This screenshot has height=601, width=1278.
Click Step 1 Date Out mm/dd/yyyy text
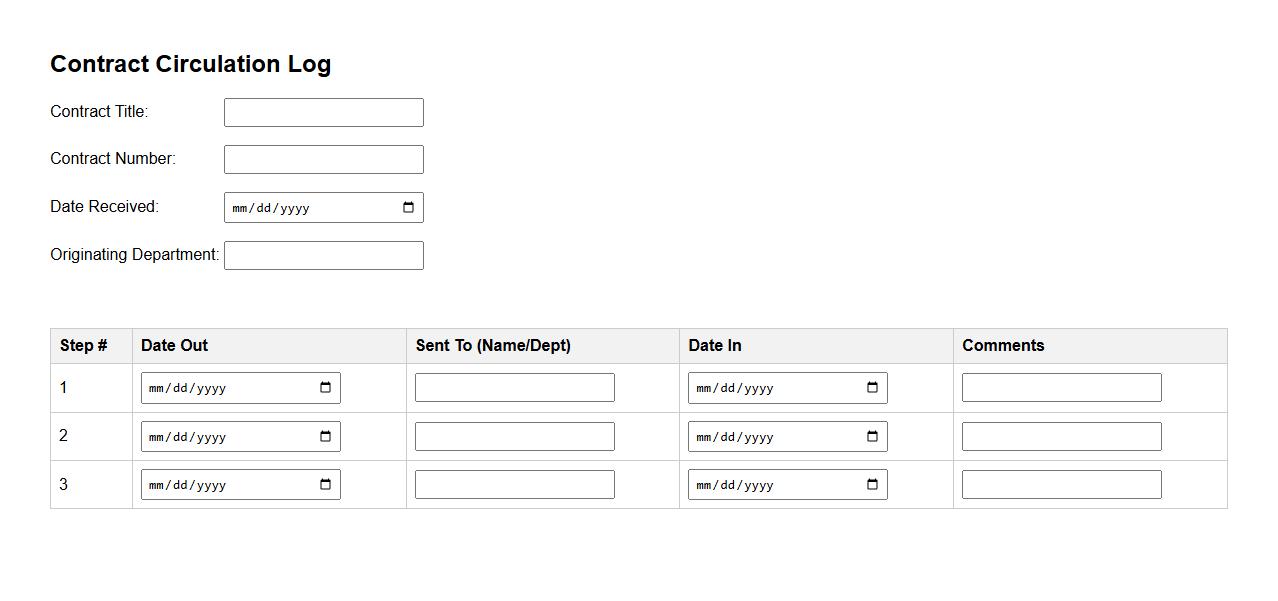coord(187,388)
